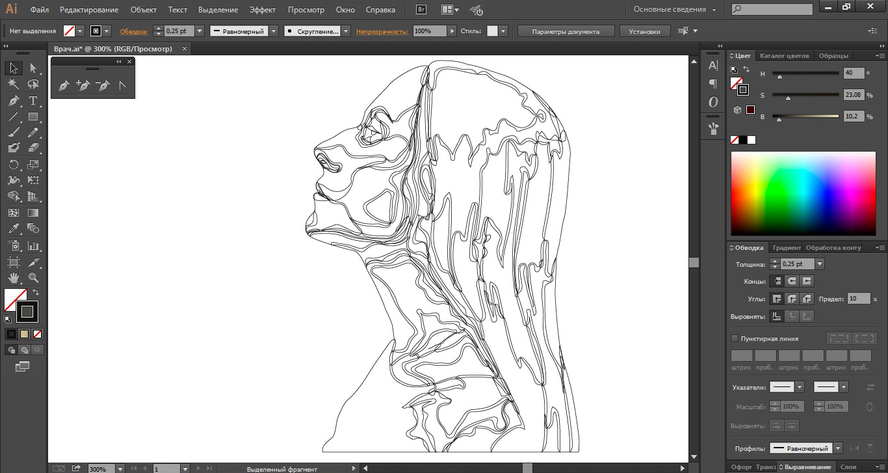Select the Artboard tool
Screen dimensions: 888x473
pyautogui.click(x=14, y=262)
